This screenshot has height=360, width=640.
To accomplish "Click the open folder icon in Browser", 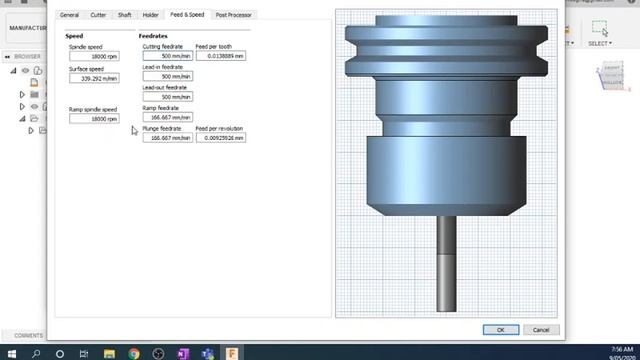I will coord(34,119).
